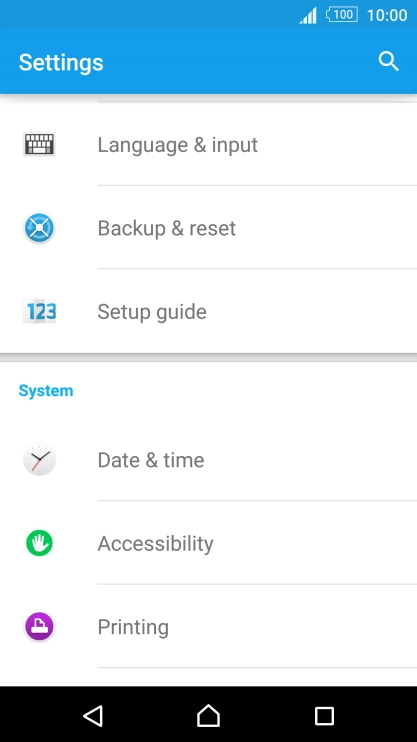
Task: Tap the battery indicator in status bar
Action: [x=342, y=15]
